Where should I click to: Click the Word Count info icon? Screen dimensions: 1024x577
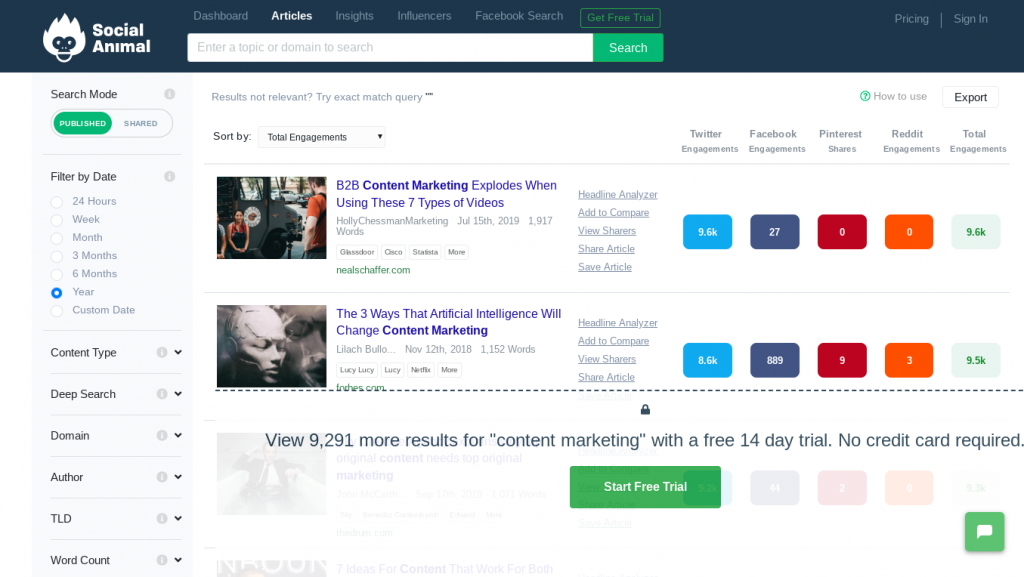click(x=162, y=560)
